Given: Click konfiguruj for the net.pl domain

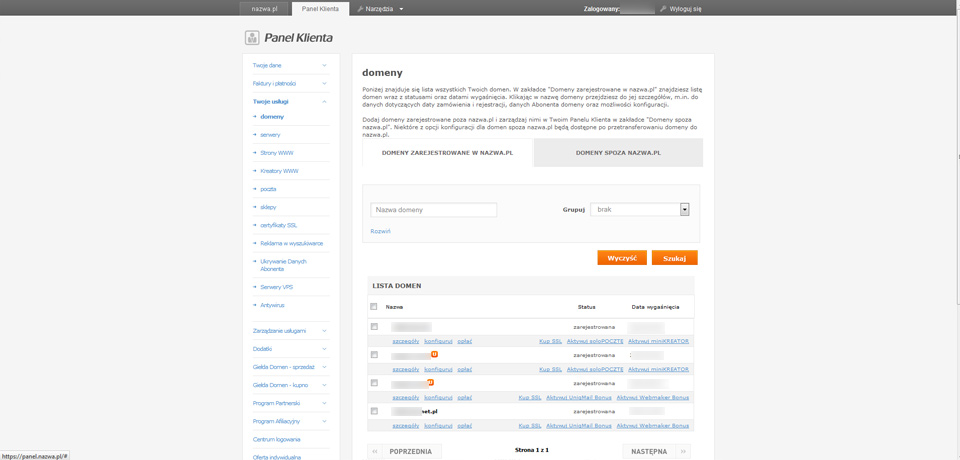Looking at the screenshot, I should [438, 426].
